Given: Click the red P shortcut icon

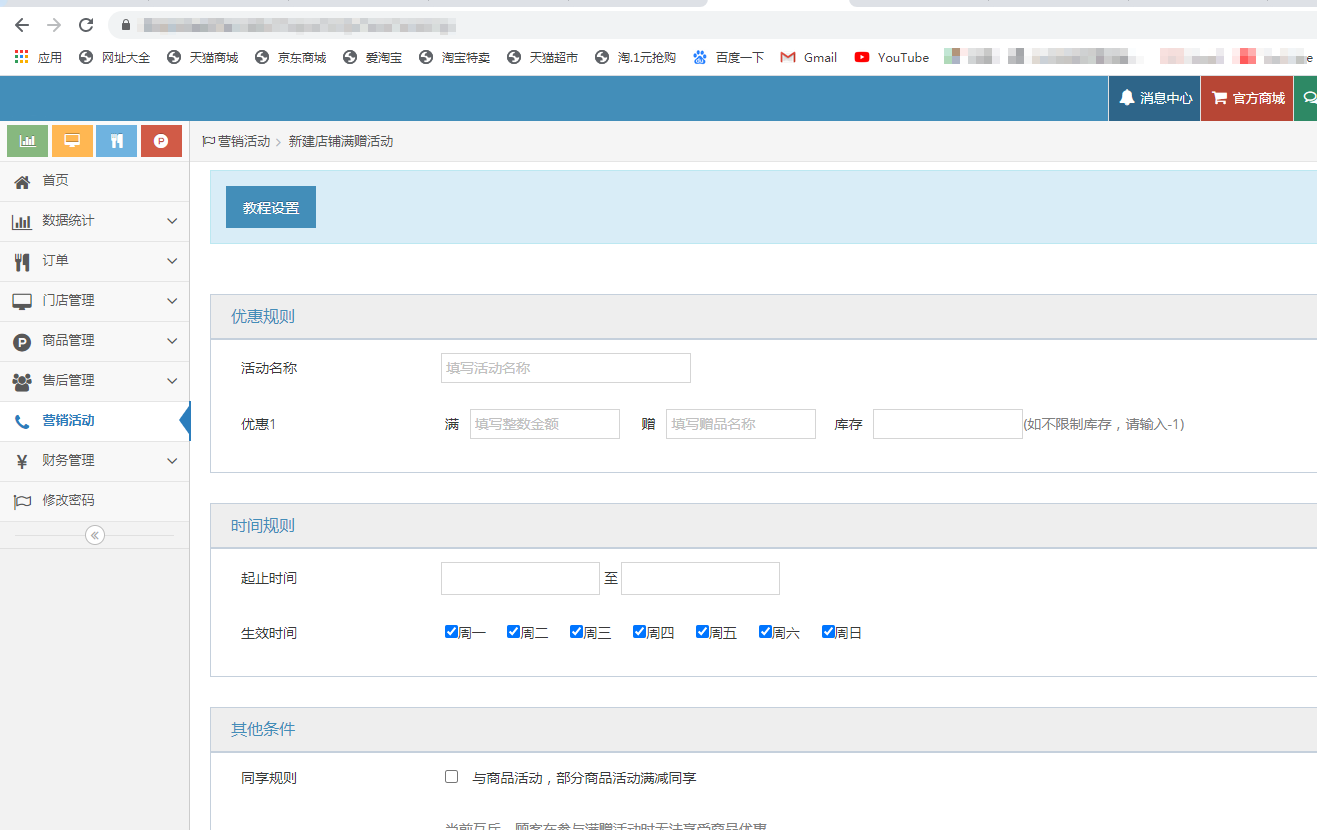Looking at the screenshot, I should click(x=161, y=141).
